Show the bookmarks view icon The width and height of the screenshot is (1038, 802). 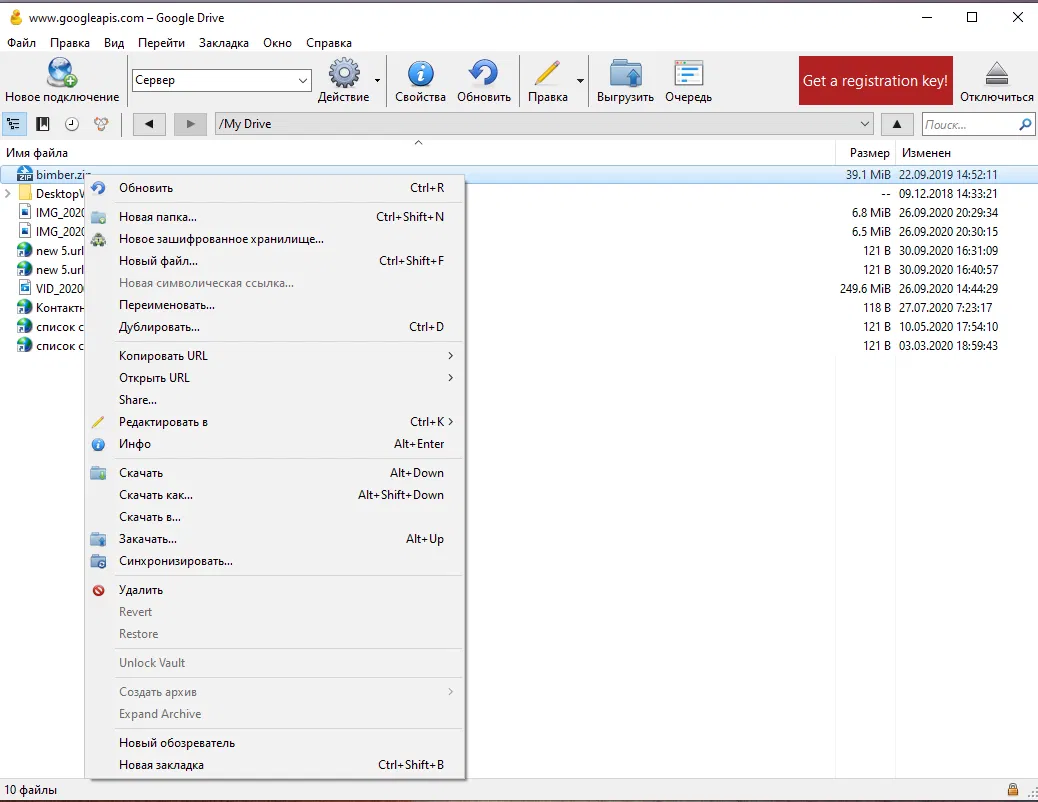[42, 124]
